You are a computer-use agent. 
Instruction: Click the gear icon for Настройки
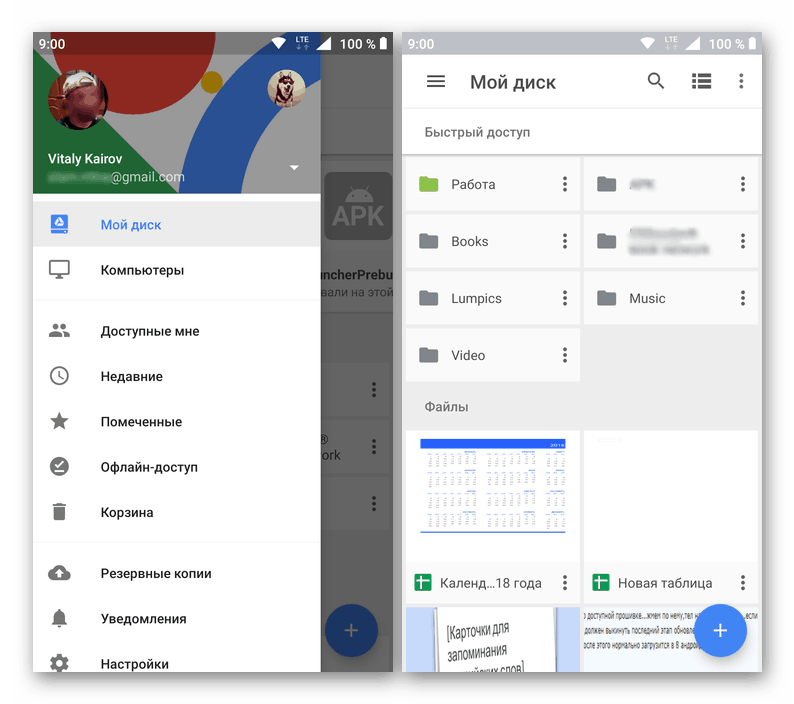pyautogui.click(x=59, y=662)
